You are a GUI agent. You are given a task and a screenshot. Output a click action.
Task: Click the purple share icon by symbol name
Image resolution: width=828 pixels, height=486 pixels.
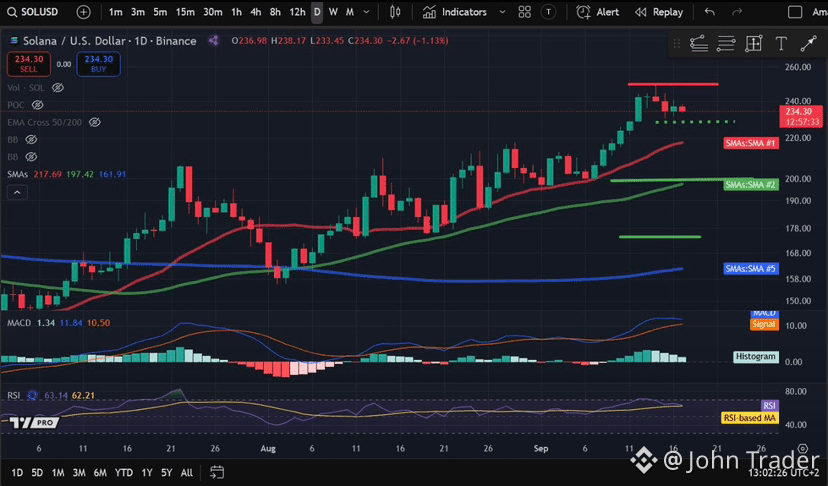pos(213,41)
